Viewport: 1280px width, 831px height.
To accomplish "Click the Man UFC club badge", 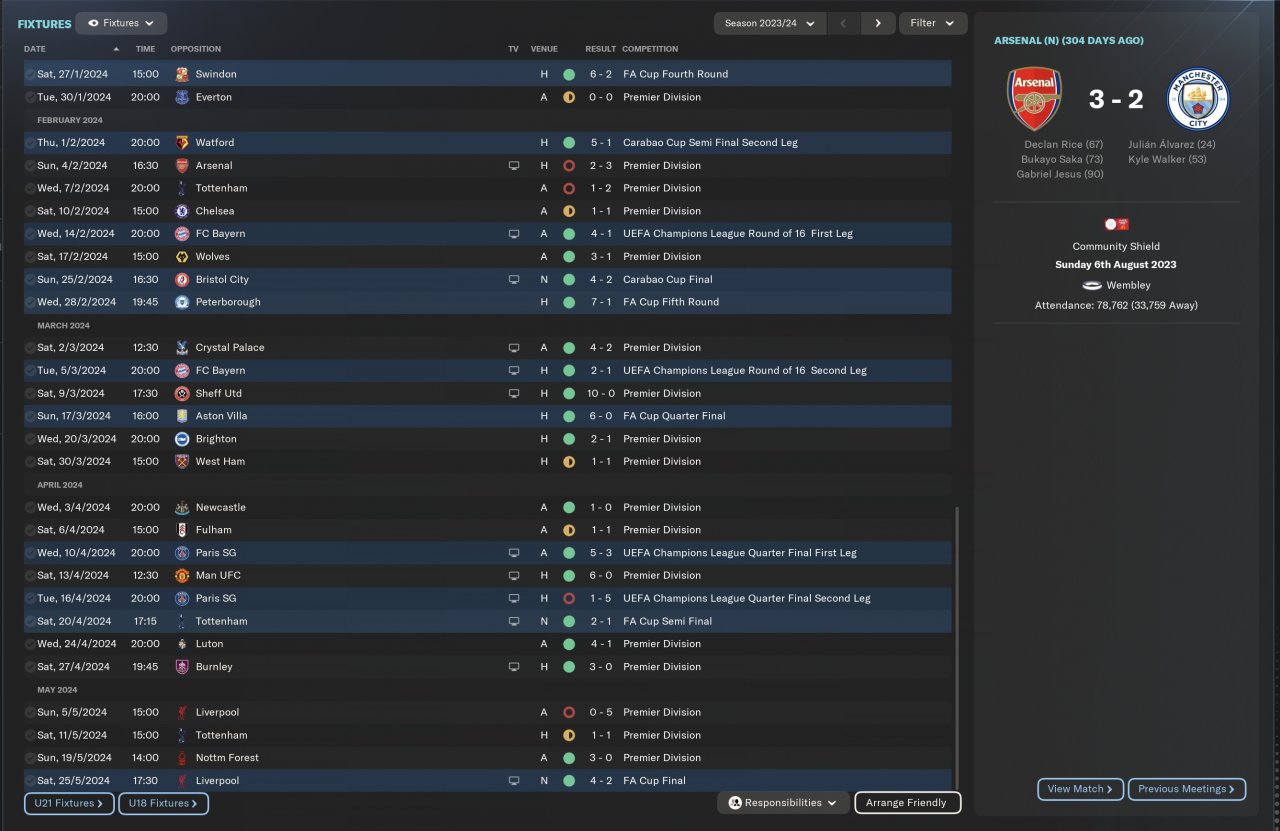I will [181, 576].
